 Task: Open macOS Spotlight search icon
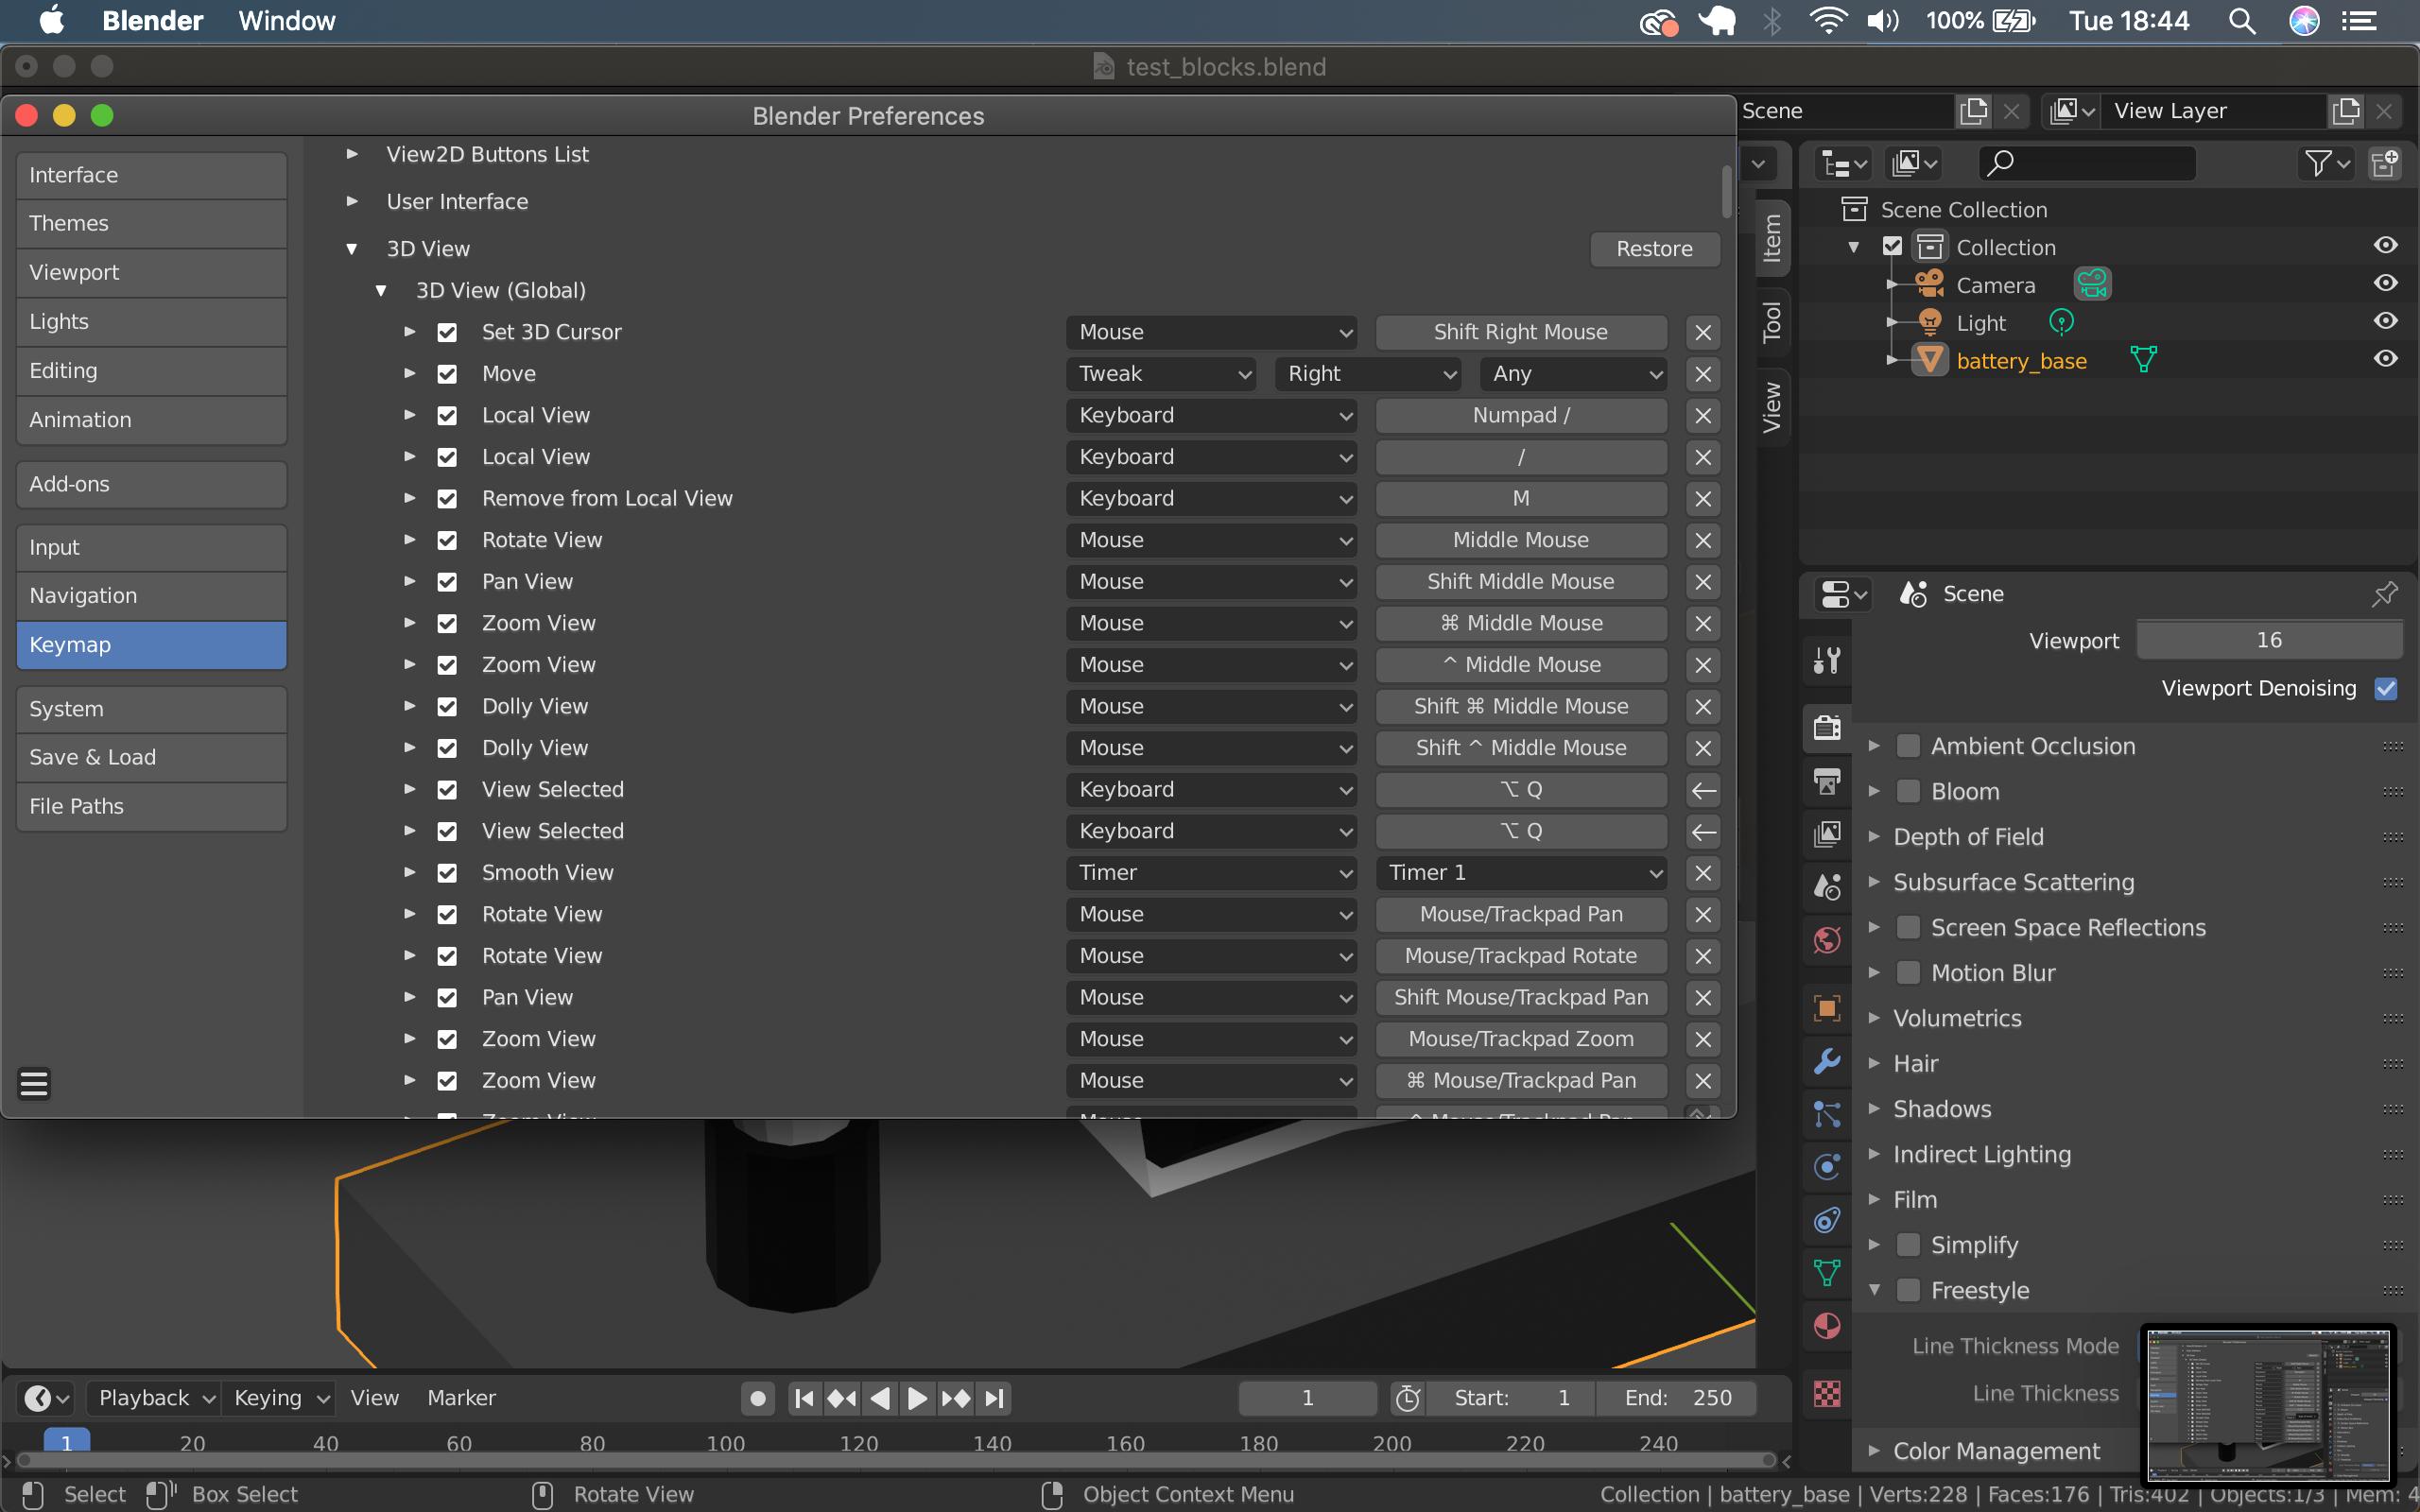[x=2241, y=21]
